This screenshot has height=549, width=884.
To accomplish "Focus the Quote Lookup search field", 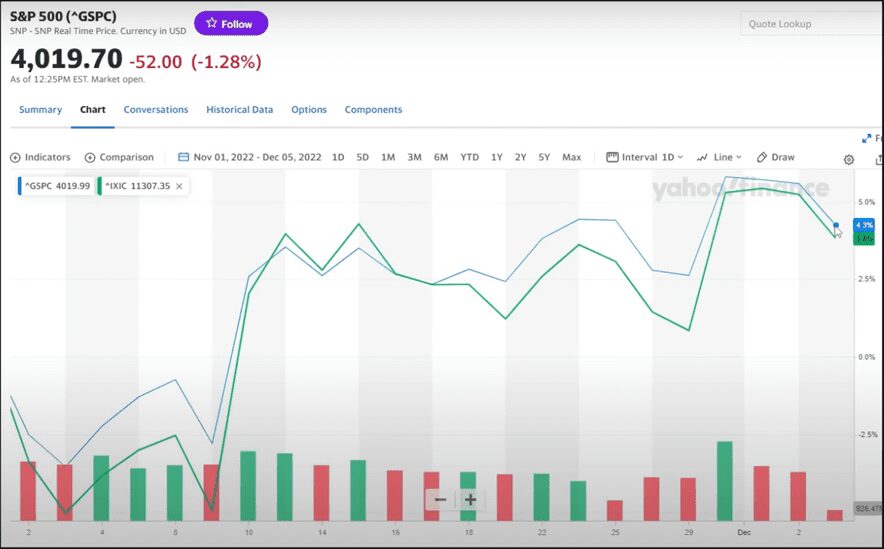I will tap(810, 24).
